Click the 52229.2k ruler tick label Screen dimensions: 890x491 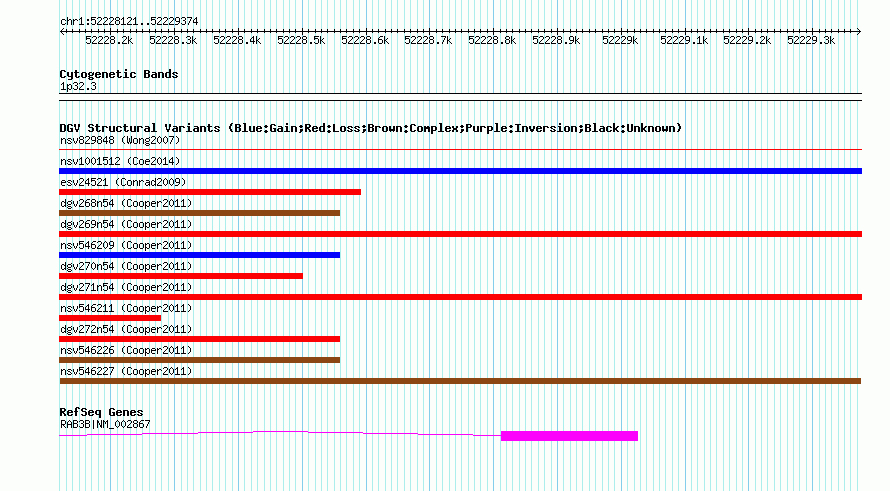747,40
